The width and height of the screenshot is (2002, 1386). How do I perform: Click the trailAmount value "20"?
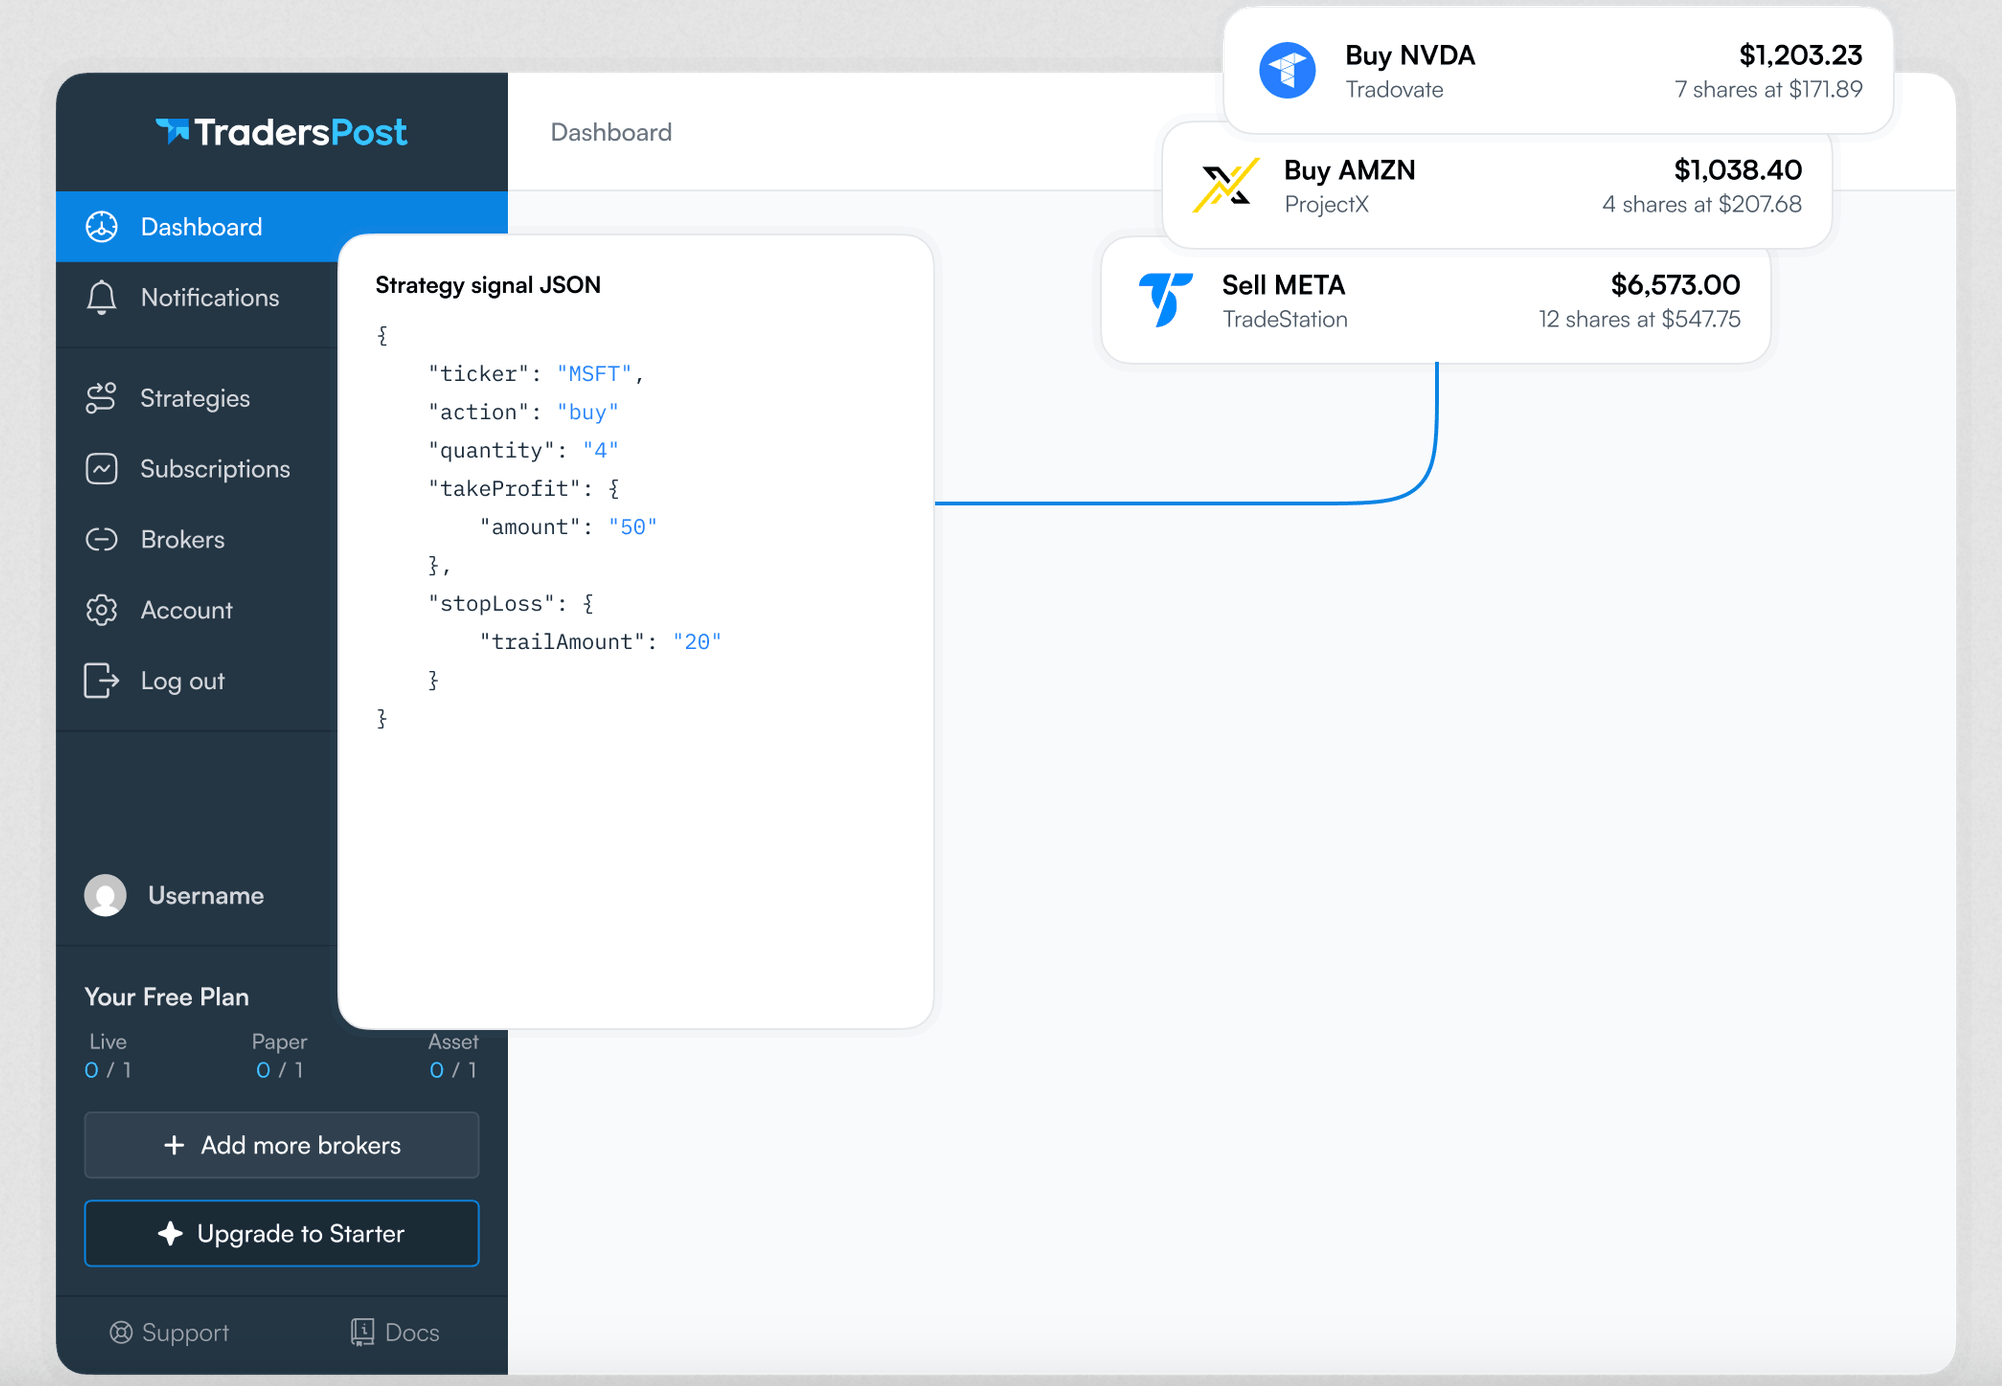[x=697, y=642]
